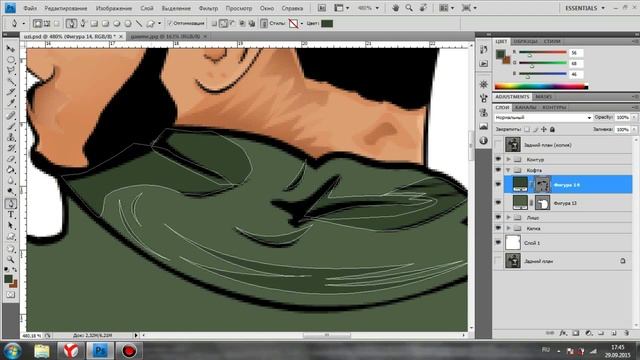Select the Type tool
This screenshot has width=640, height=360.
[x=11, y=214]
